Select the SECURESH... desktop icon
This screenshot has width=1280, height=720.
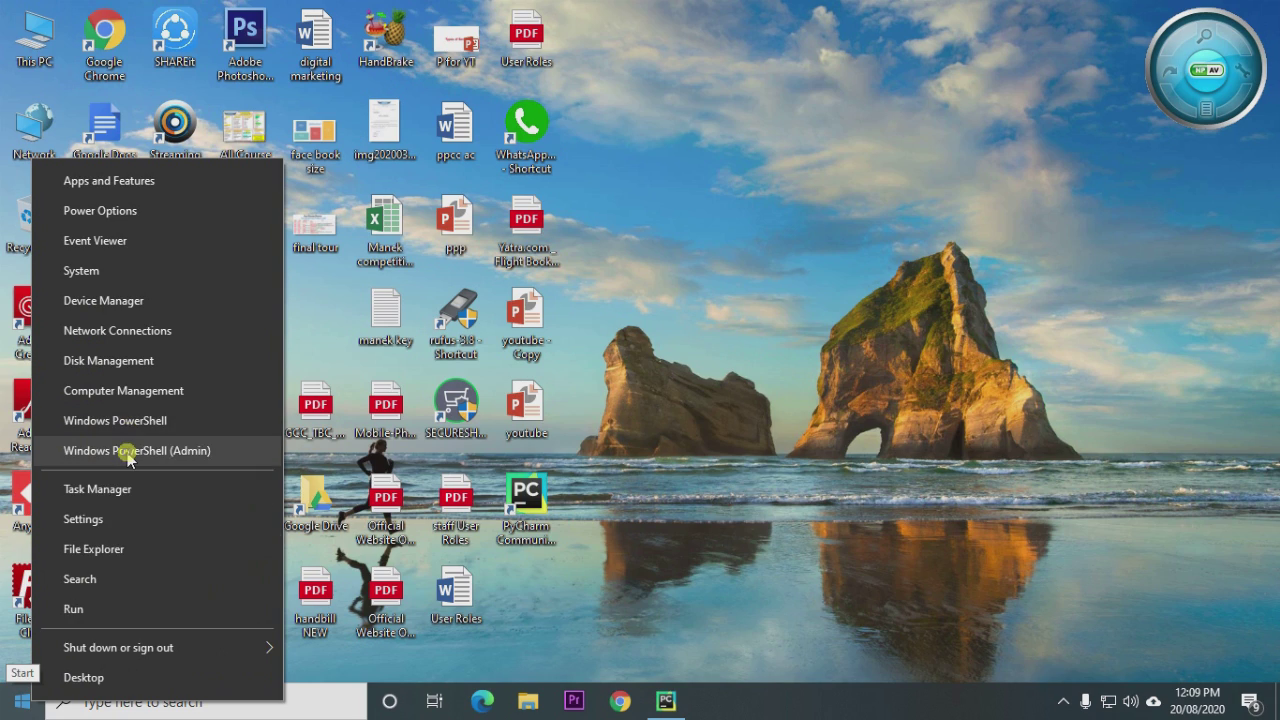[x=456, y=410]
